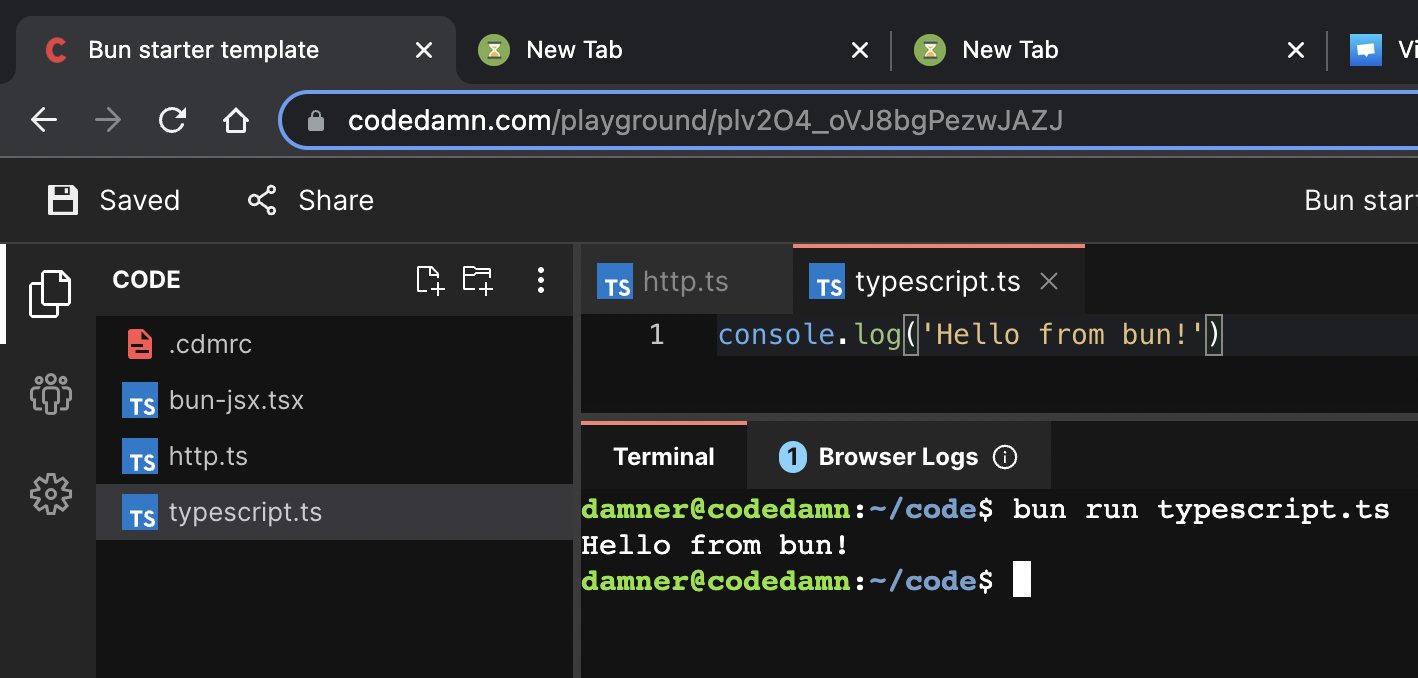1418x678 pixels.
Task: Open http.ts from the file tree
Action: click(x=208, y=457)
